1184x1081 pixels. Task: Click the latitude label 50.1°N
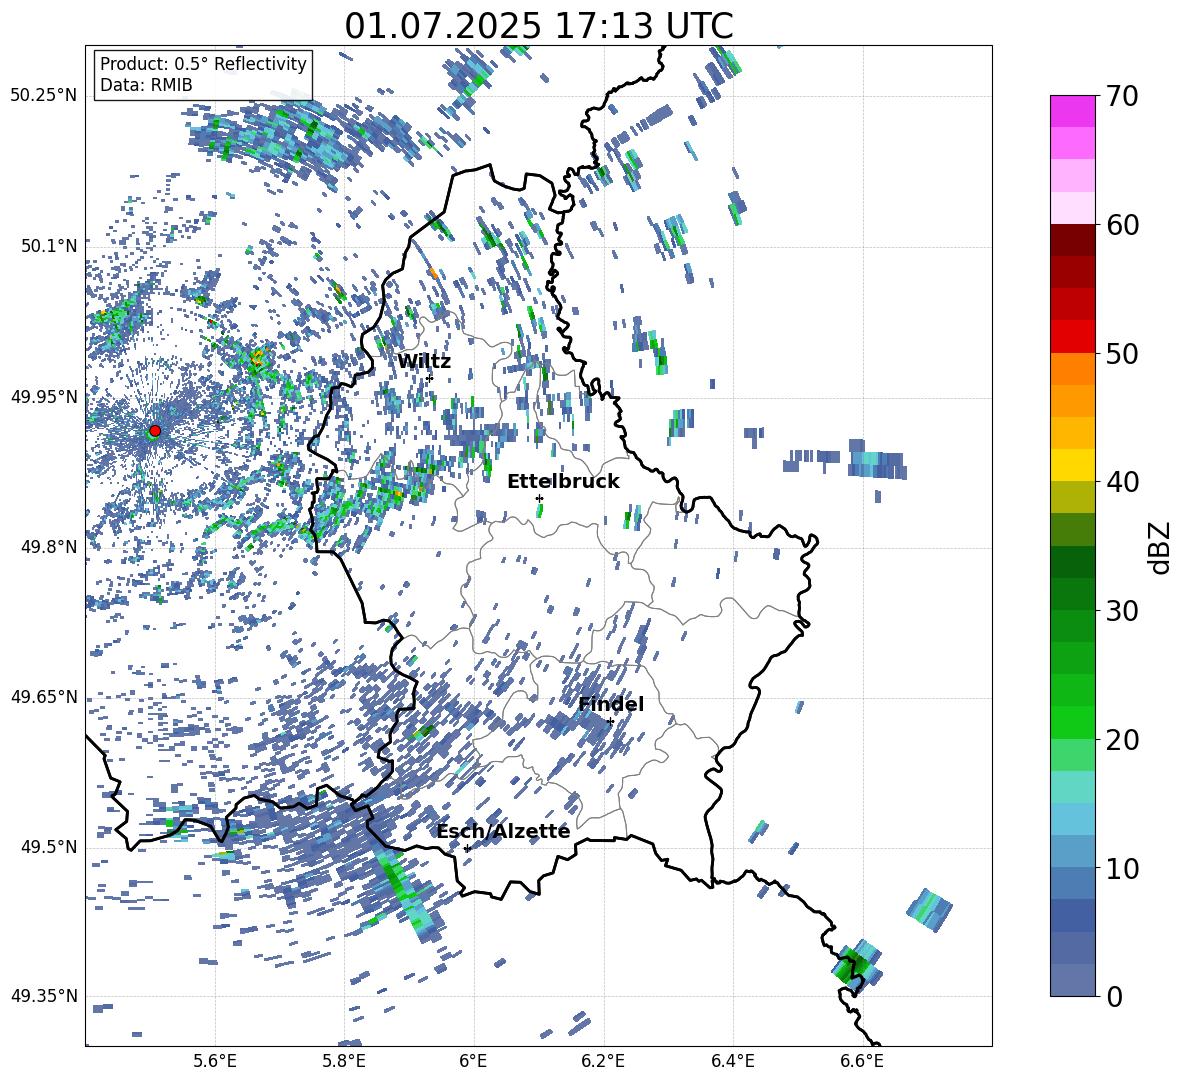tap(48, 246)
